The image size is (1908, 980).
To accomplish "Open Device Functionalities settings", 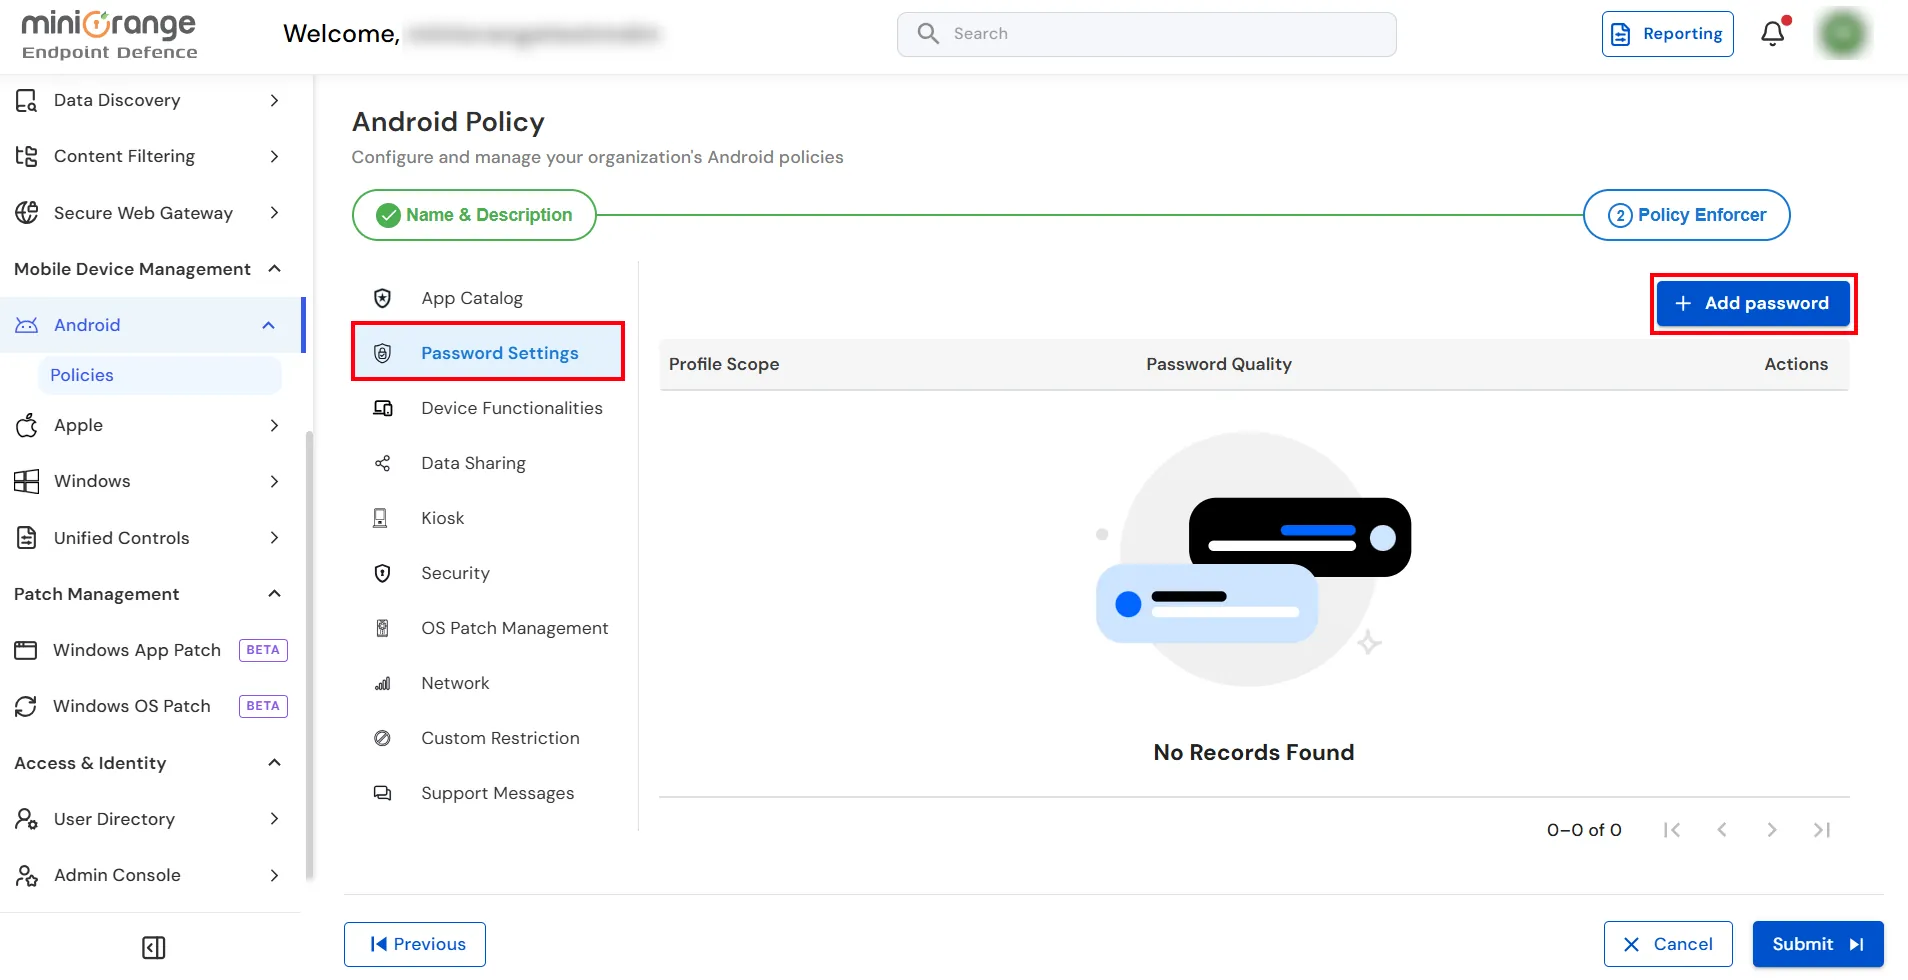I will [x=488, y=408].
